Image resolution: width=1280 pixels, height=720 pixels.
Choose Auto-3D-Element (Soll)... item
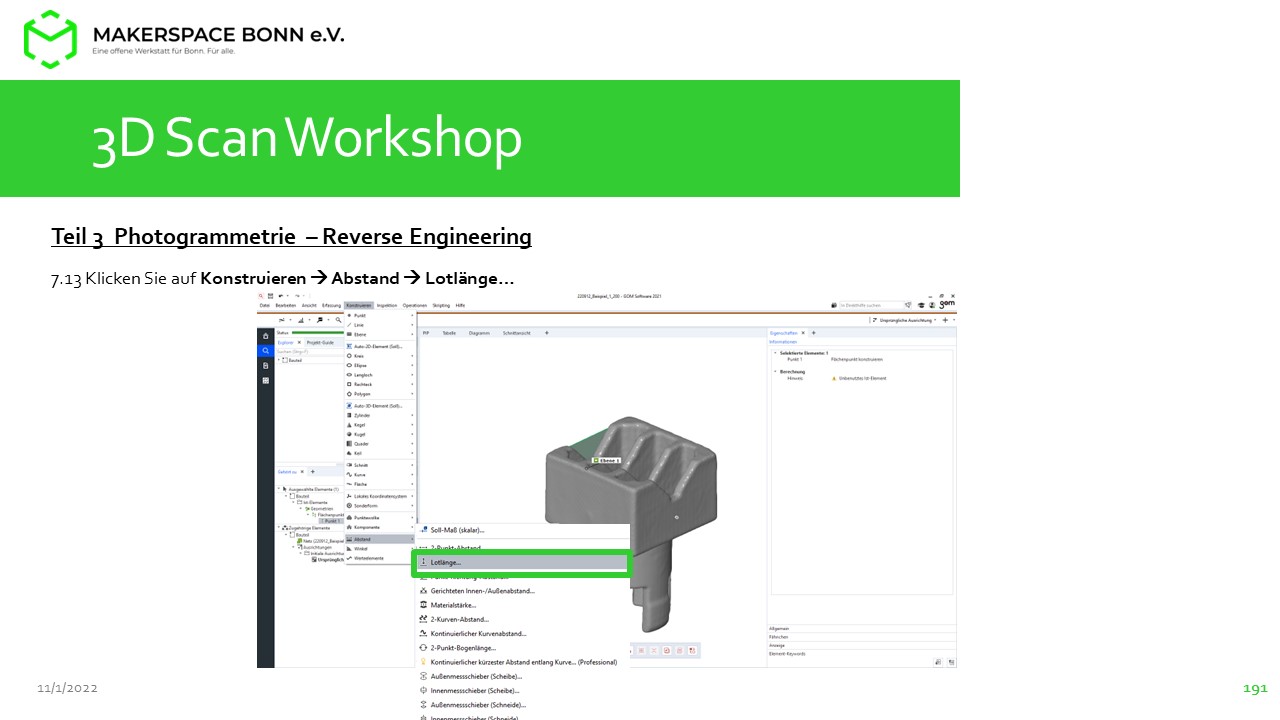[x=378, y=405]
